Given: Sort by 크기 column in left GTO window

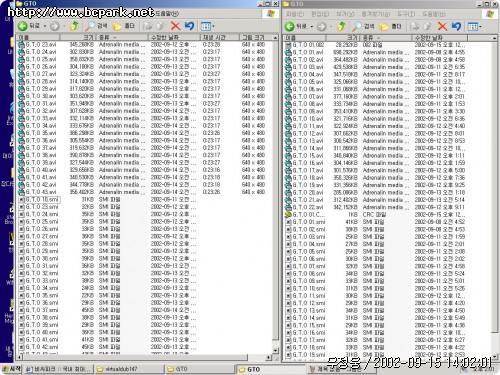Looking at the screenshot, I should pos(78,37).
